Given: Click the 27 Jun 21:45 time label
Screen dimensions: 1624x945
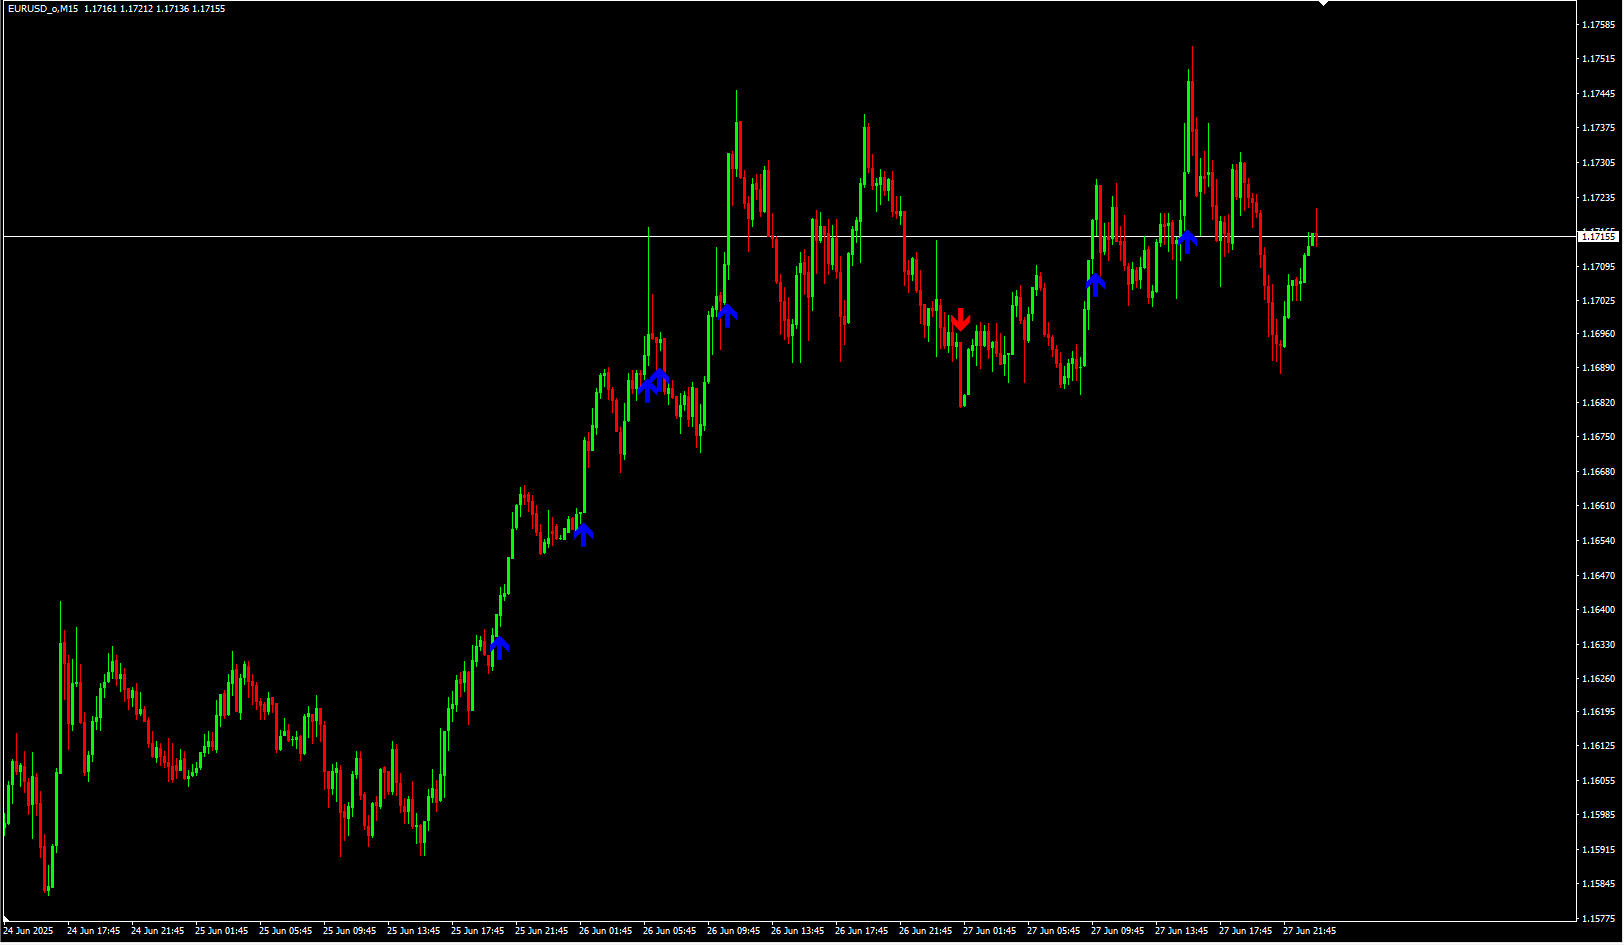Looking at the screenshot, I should (1309, 931).
